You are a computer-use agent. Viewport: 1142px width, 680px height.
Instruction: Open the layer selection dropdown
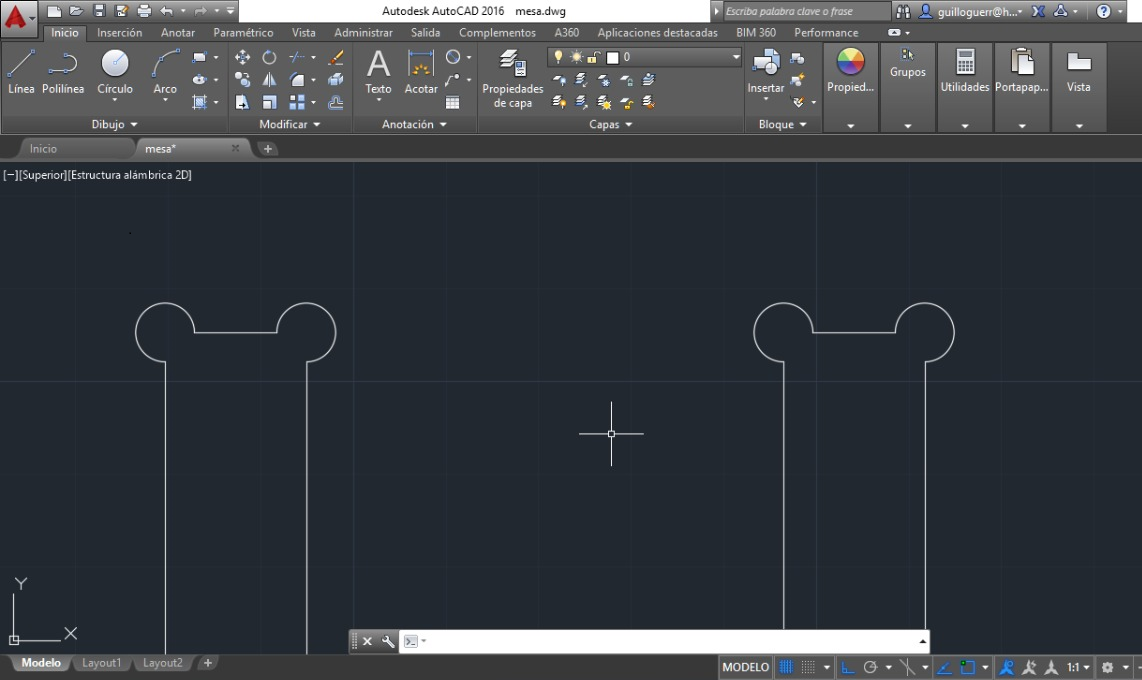click(736, 57)
